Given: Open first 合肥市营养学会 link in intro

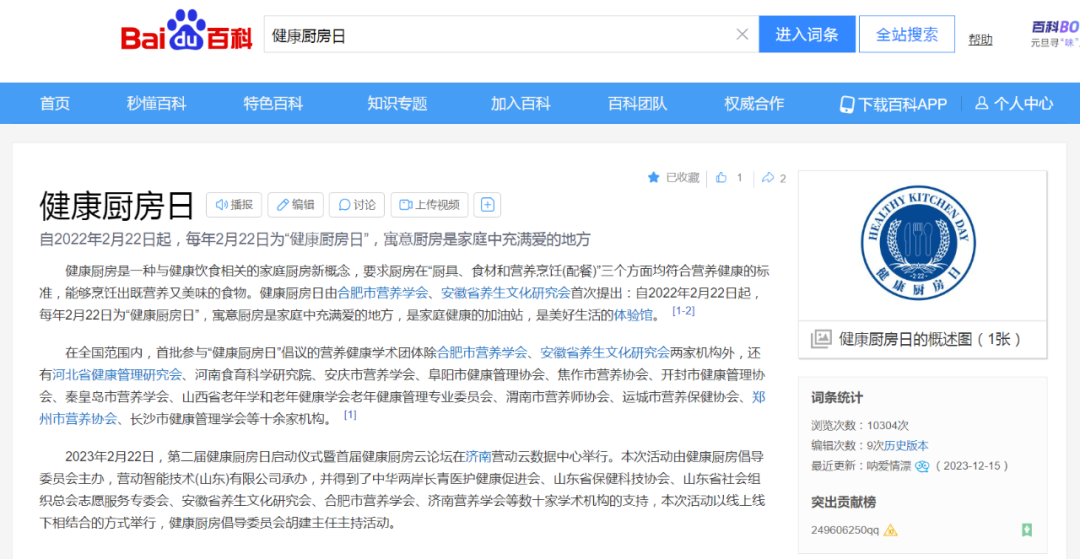Looking at the screenshot, I should [382, 292].
